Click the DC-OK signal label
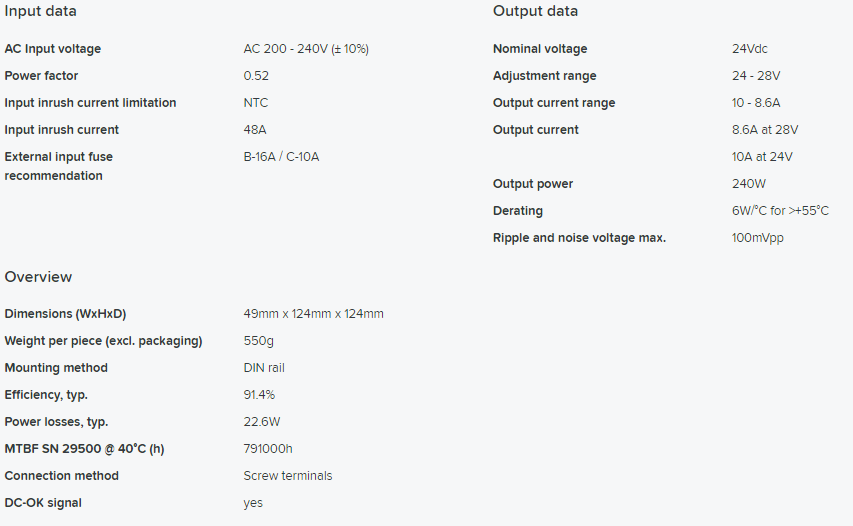Screen dimensions: 853x526 [43, 503]
